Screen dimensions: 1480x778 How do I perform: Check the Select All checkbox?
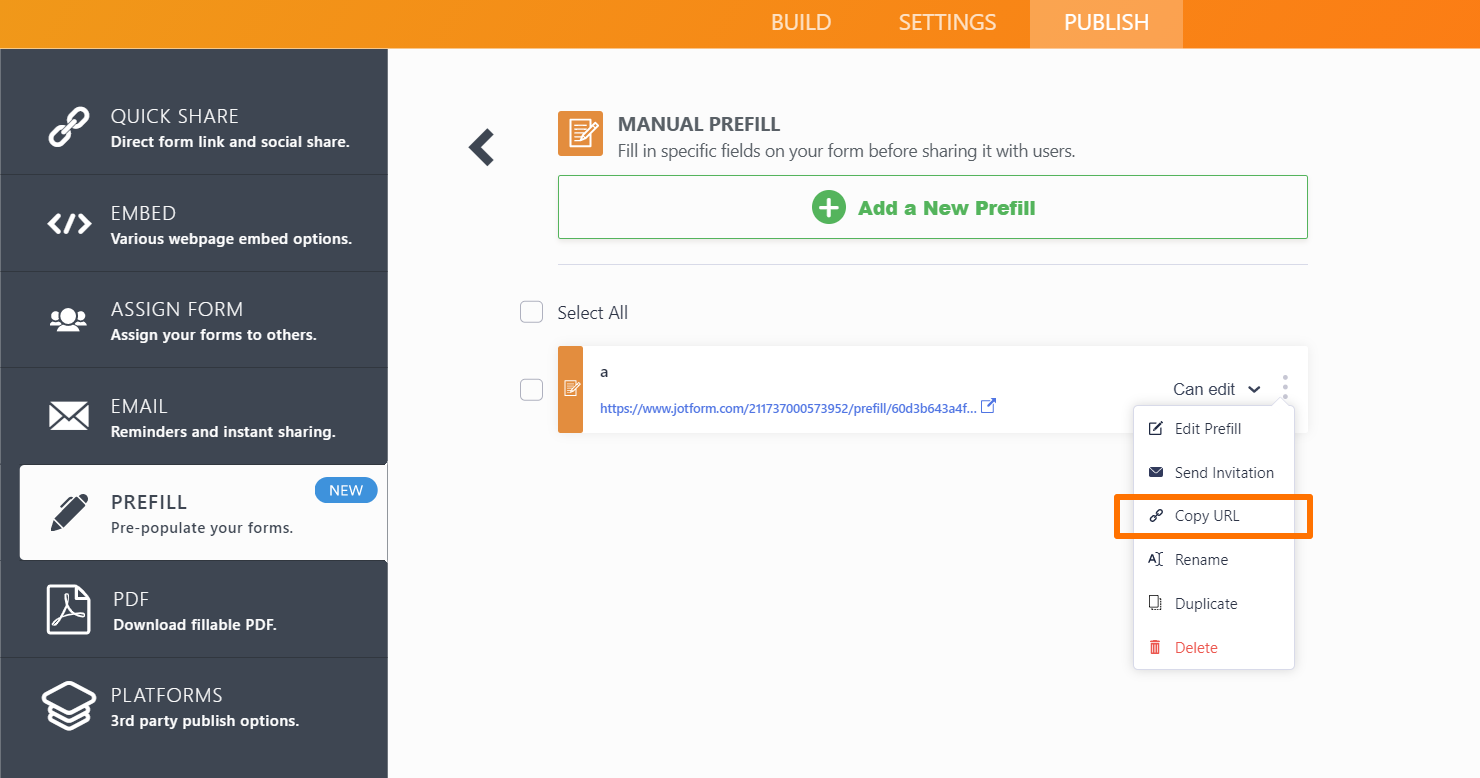[x=531, y=312]
